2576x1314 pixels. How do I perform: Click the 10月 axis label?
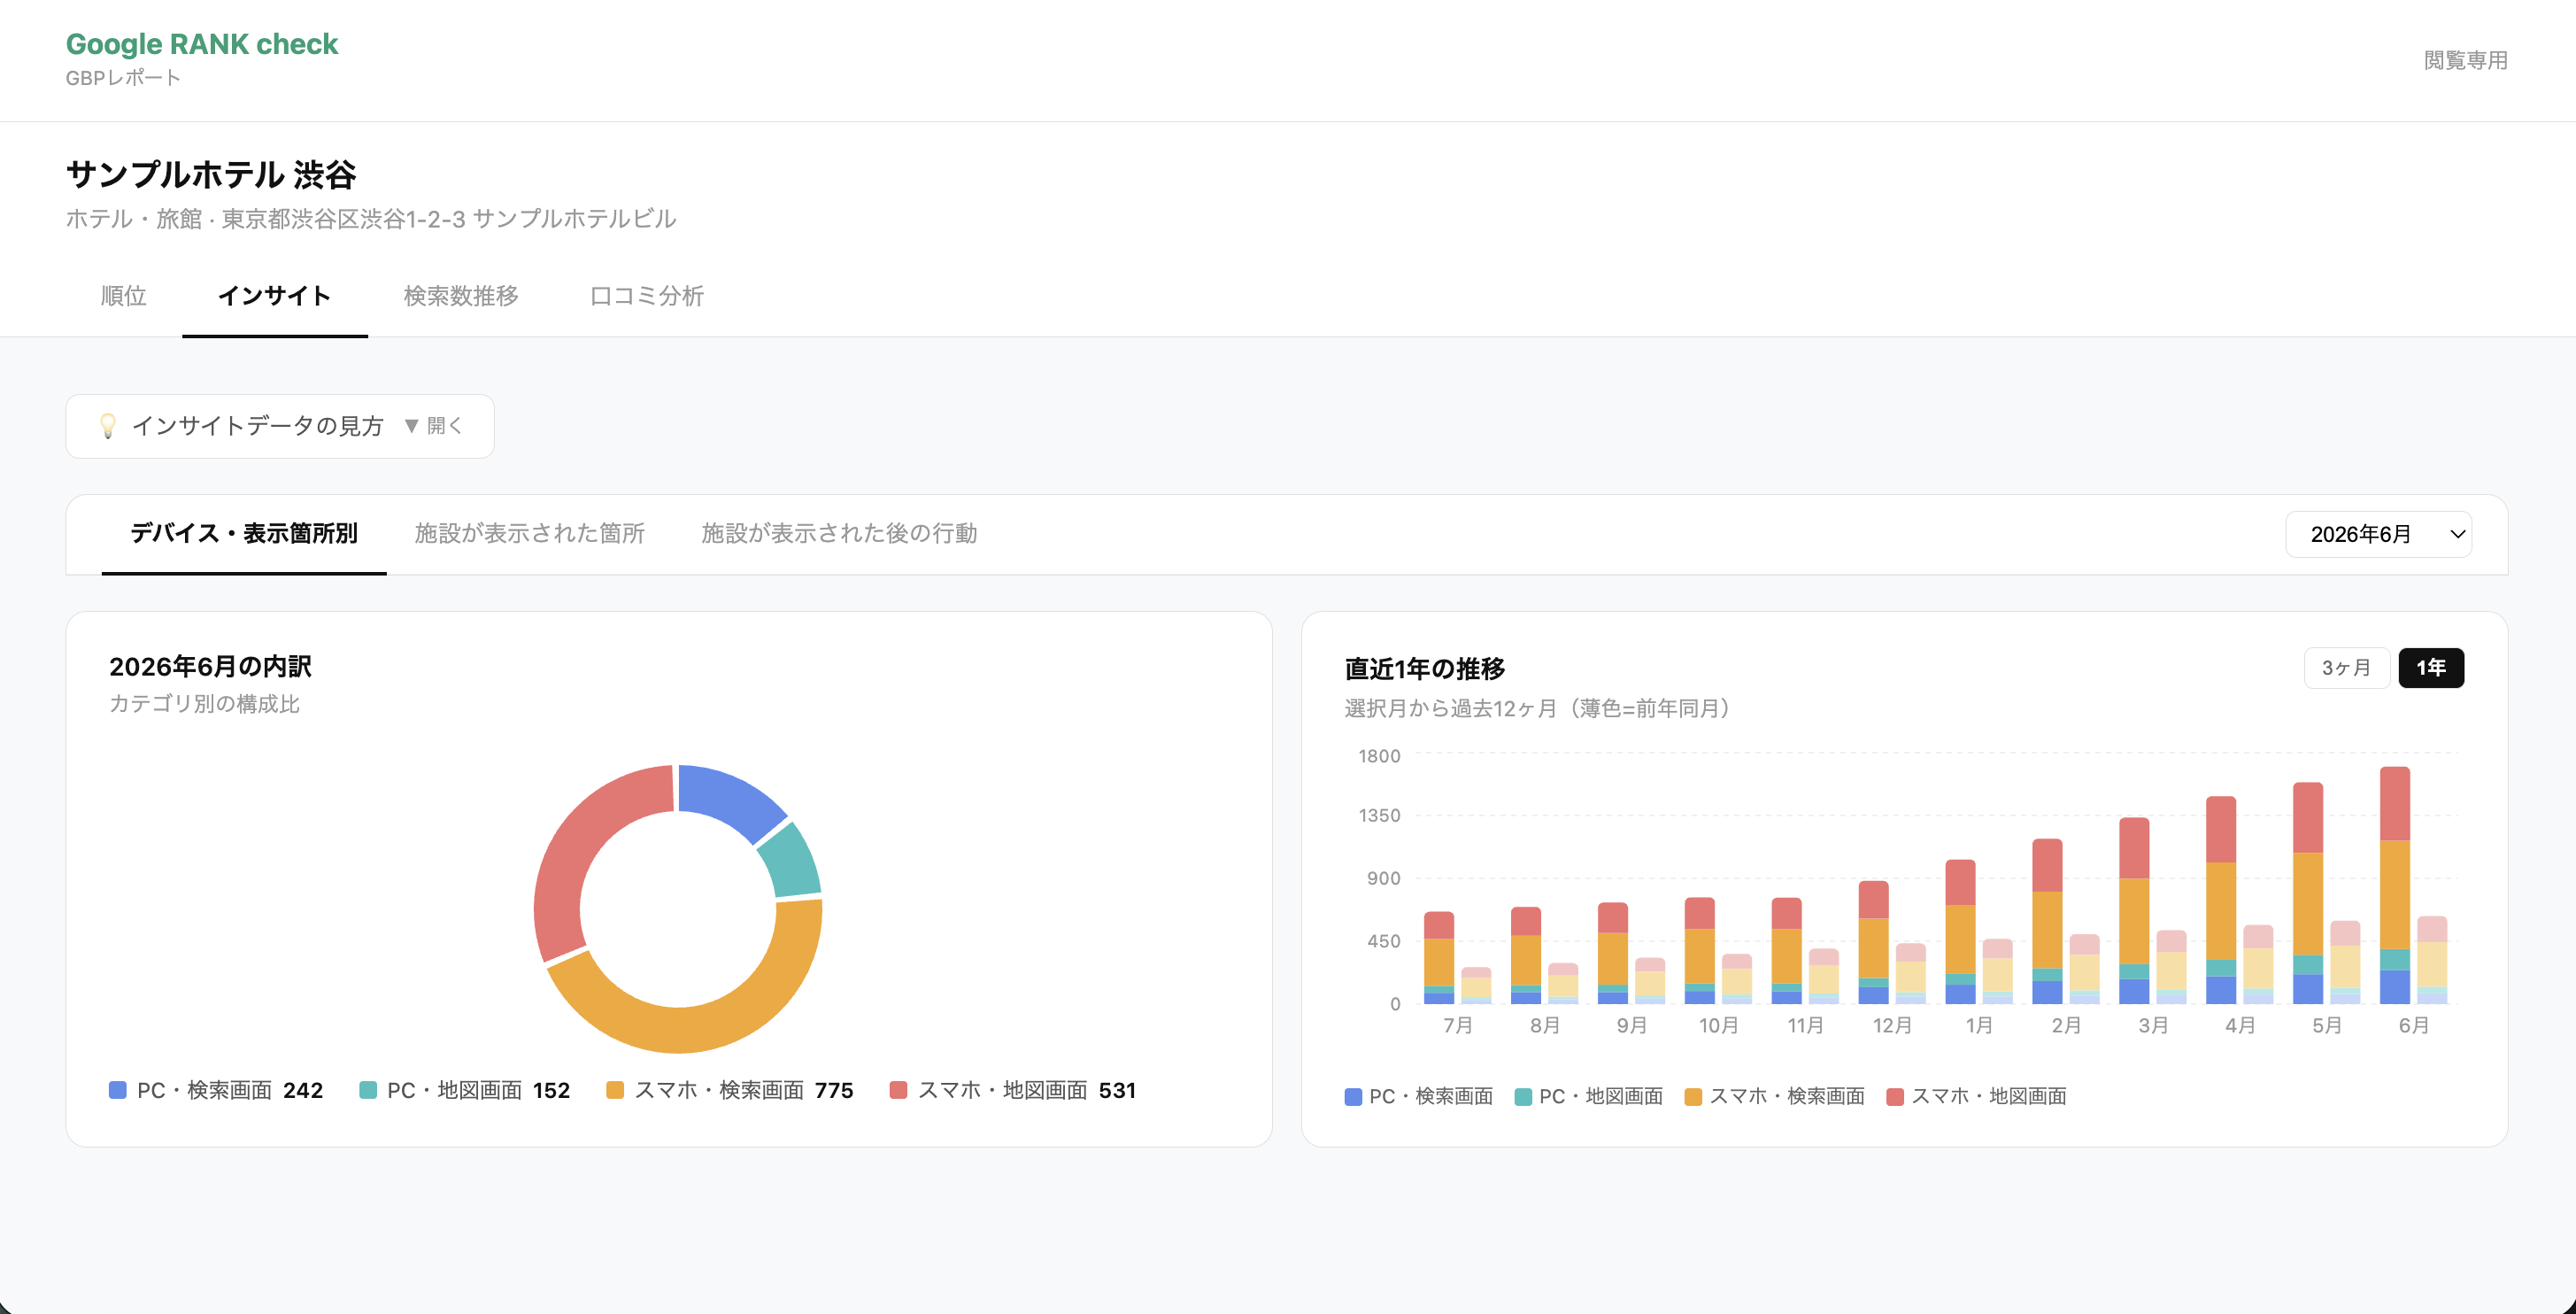pyautogui.click(x=1718, y=1025)
